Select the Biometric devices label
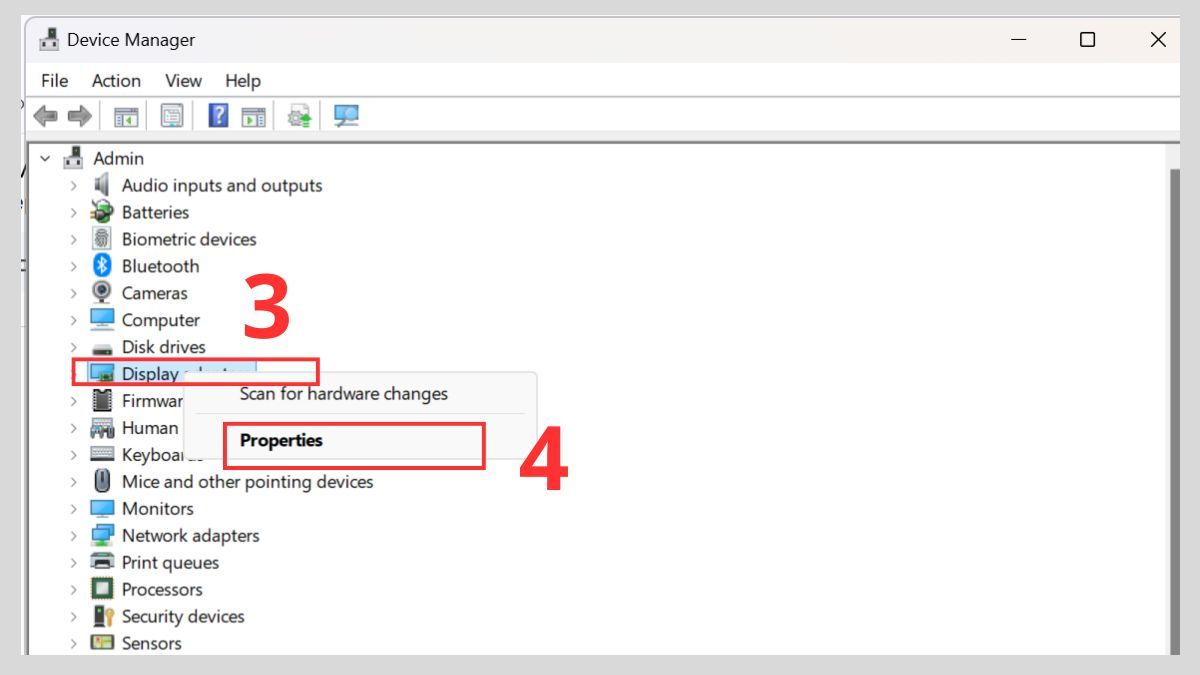This screenshot has width=1200, height=675. [x=189, y=239]
